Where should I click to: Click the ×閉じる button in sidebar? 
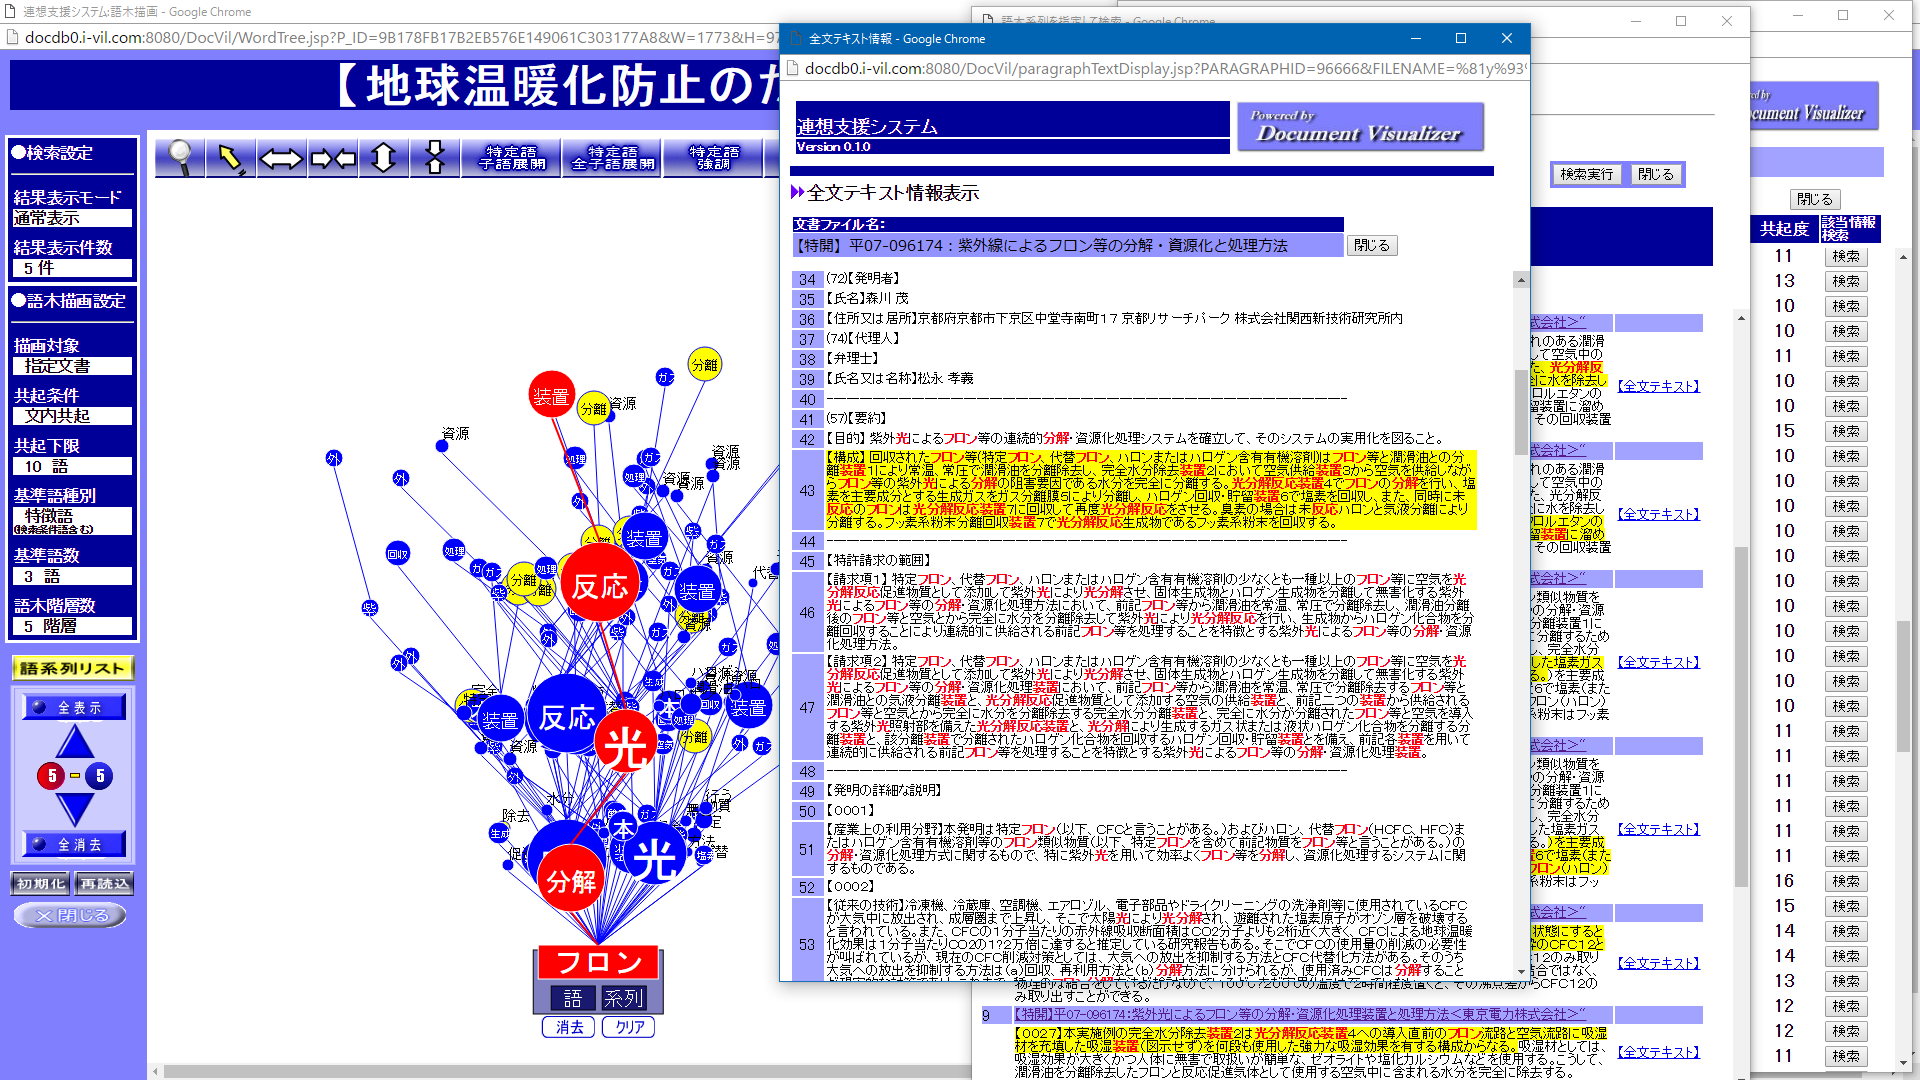(70, 915)
